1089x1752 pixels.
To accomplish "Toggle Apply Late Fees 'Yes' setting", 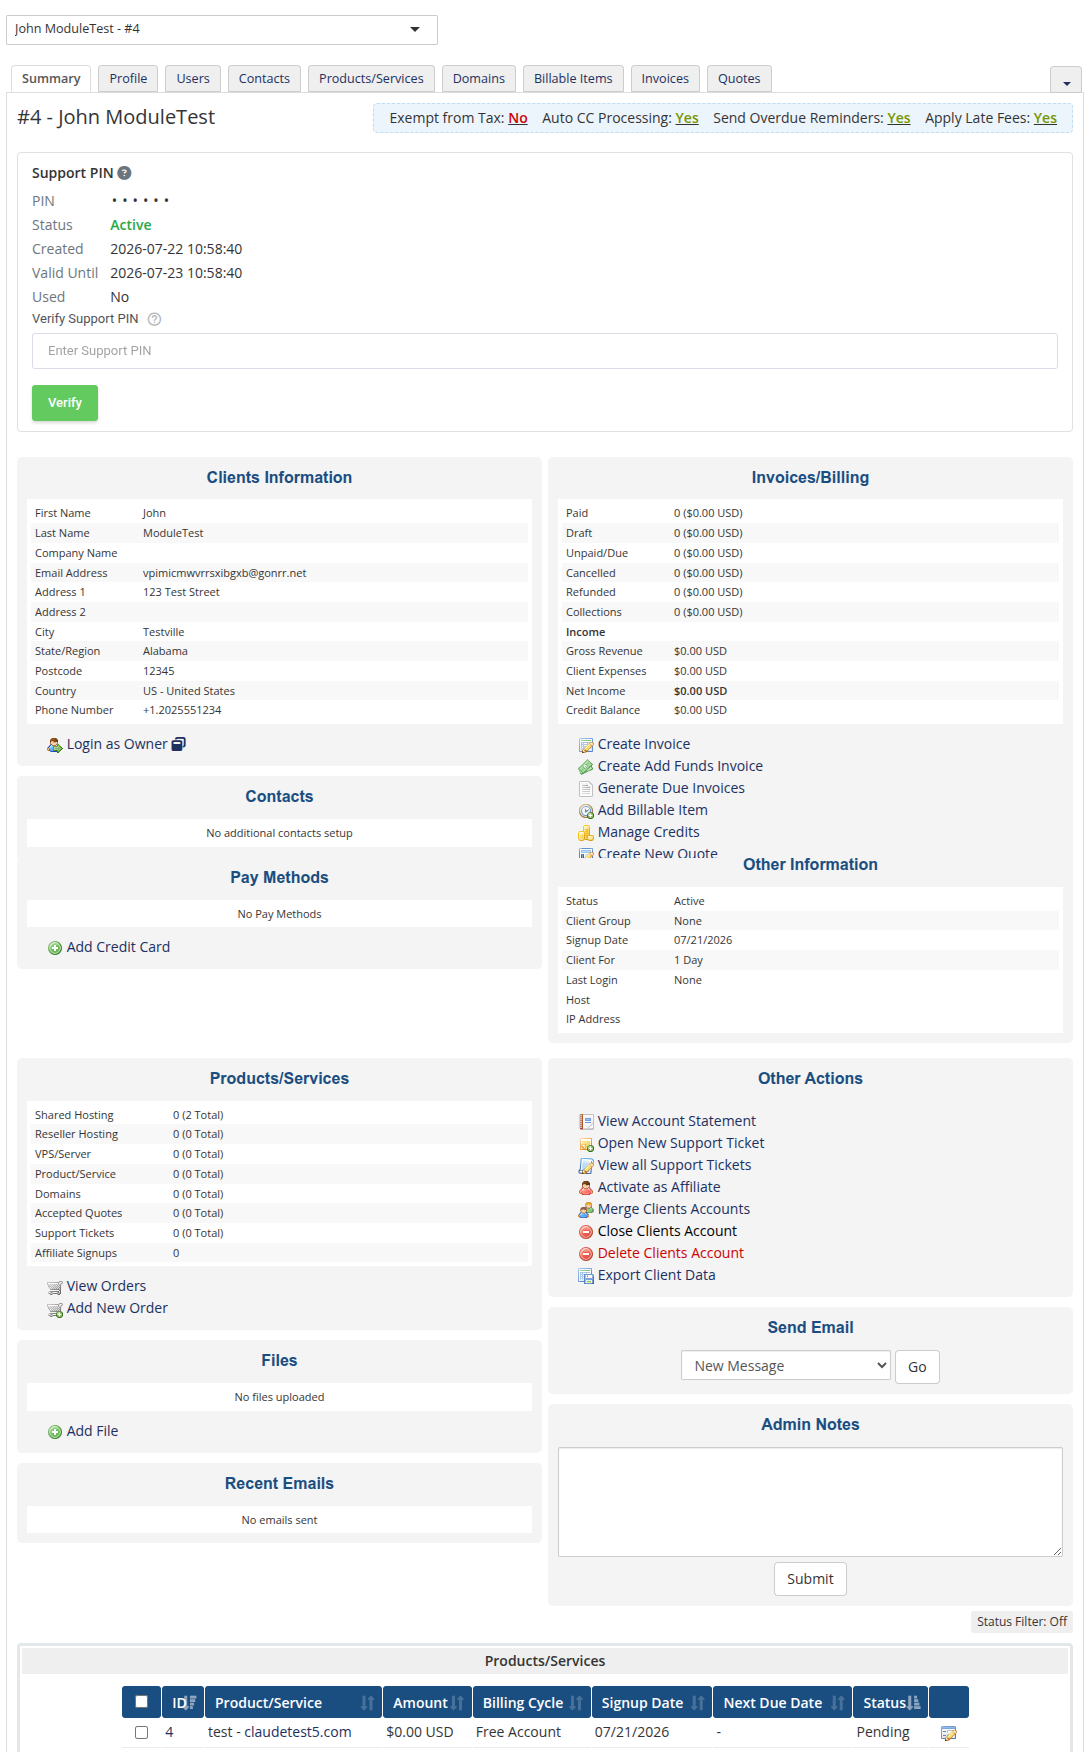I will pyautogui.click(x=1045, y=118).
